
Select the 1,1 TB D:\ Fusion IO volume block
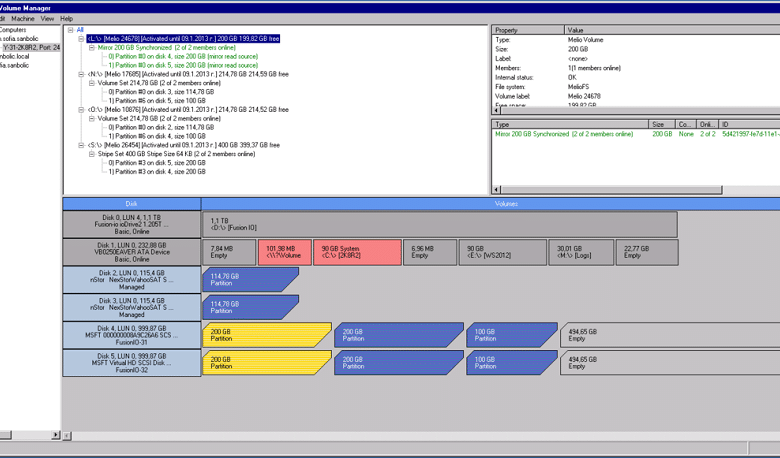click(440, 224)
